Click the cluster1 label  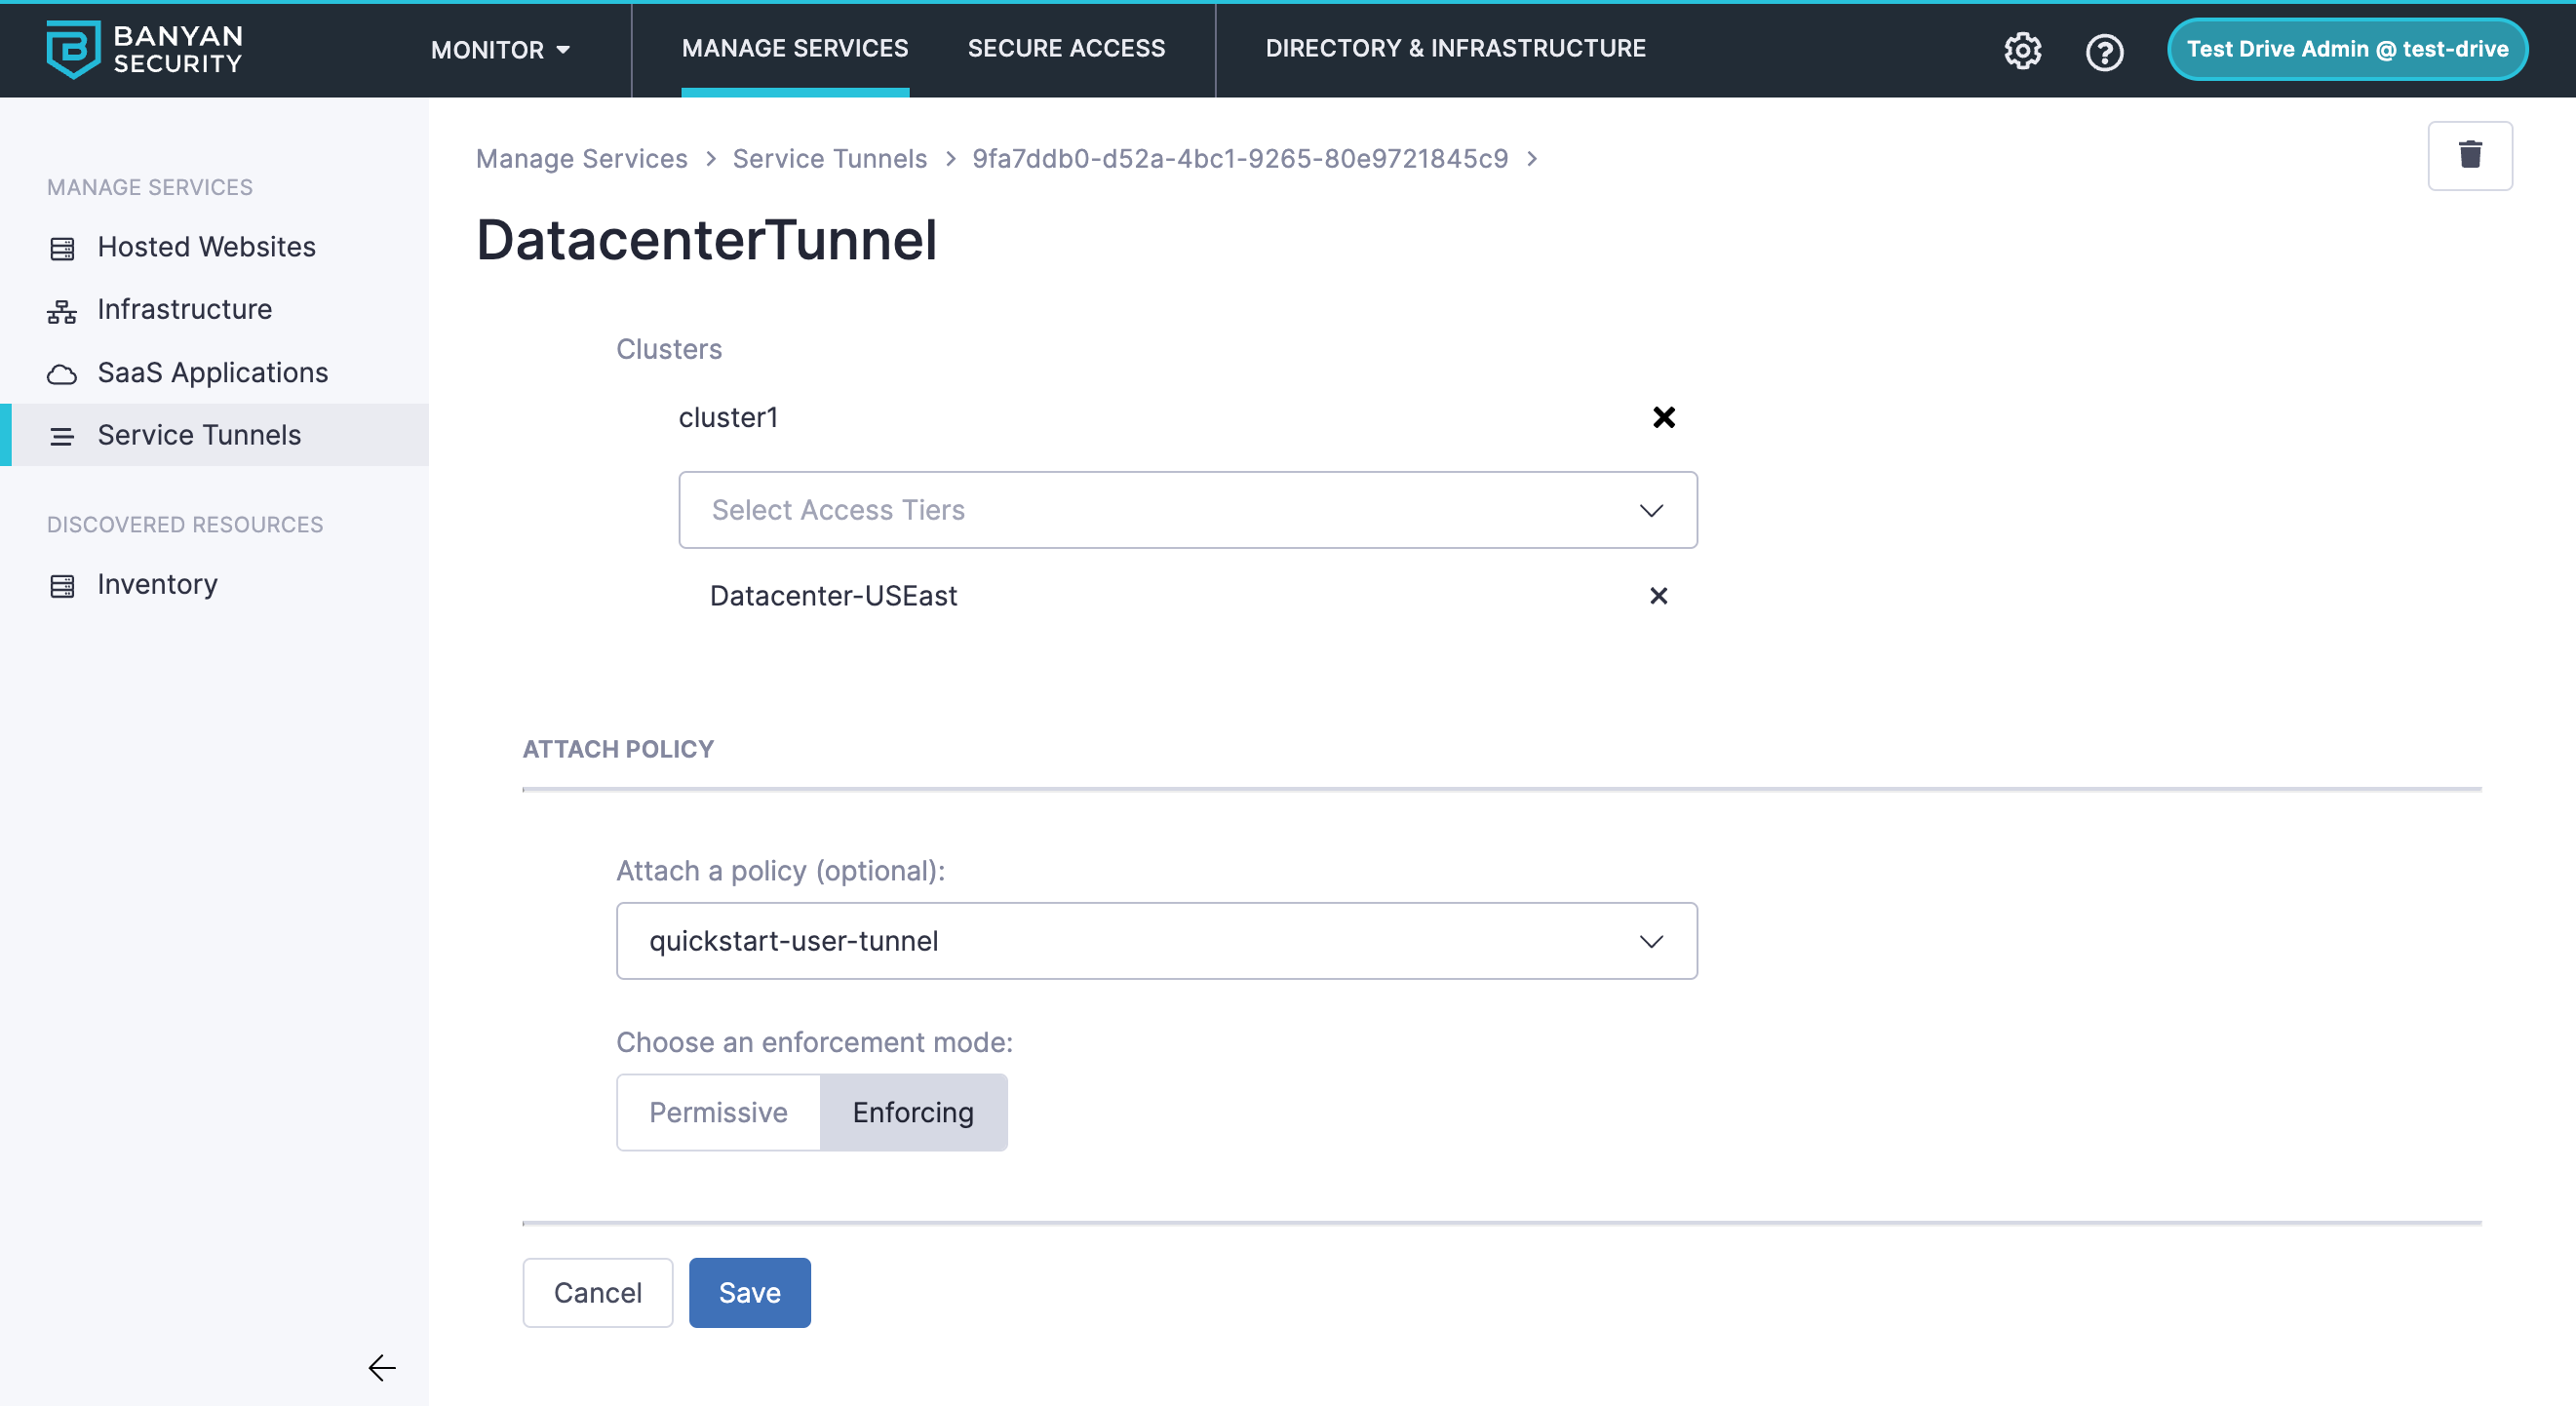click(x=728, y=417)
